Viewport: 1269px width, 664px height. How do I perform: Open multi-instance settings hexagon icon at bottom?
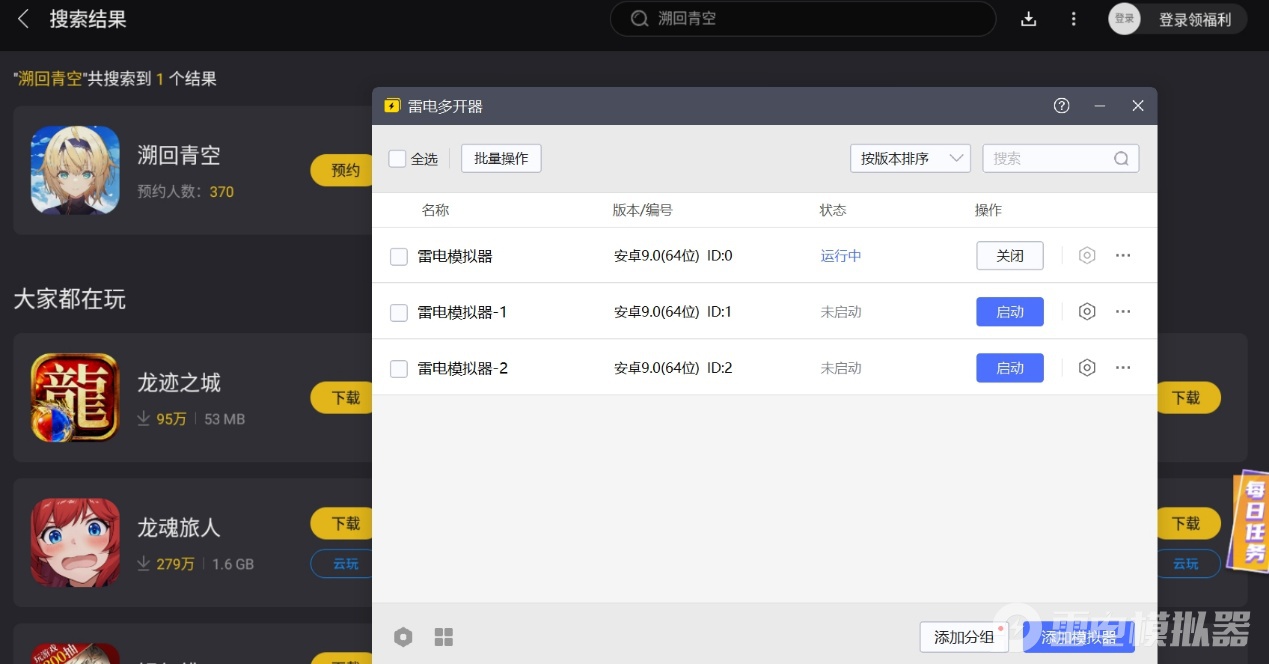pos(403,637)
